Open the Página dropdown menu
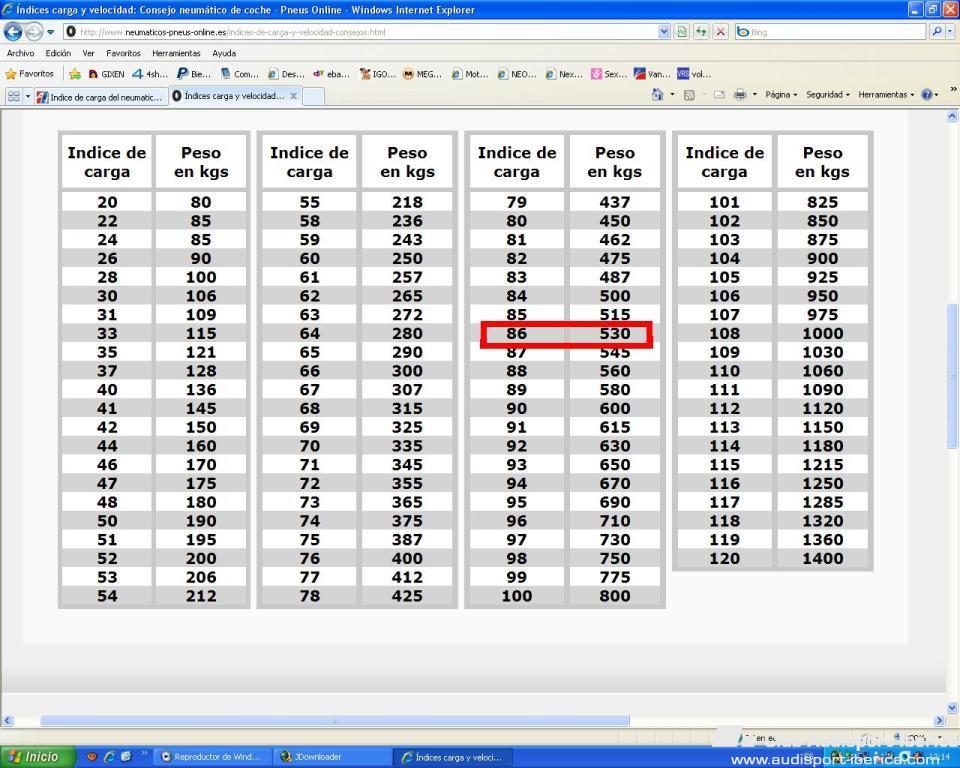Viewport: 960px width, 768px height. point(780,95)
